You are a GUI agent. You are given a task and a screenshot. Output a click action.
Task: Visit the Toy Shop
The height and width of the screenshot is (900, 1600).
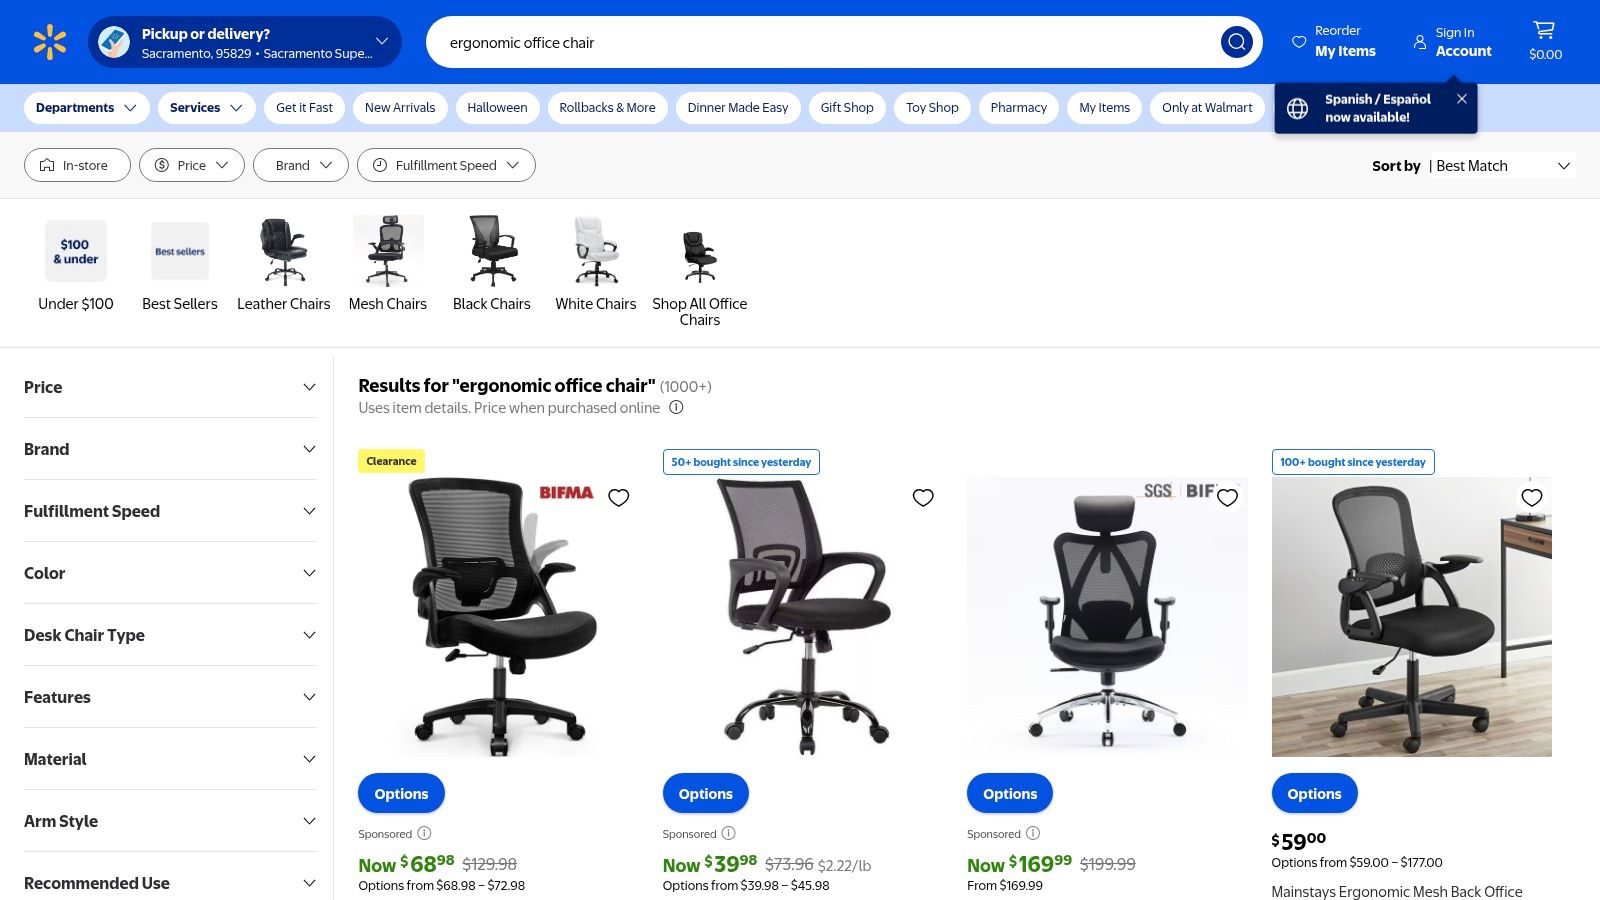point(932,108)
